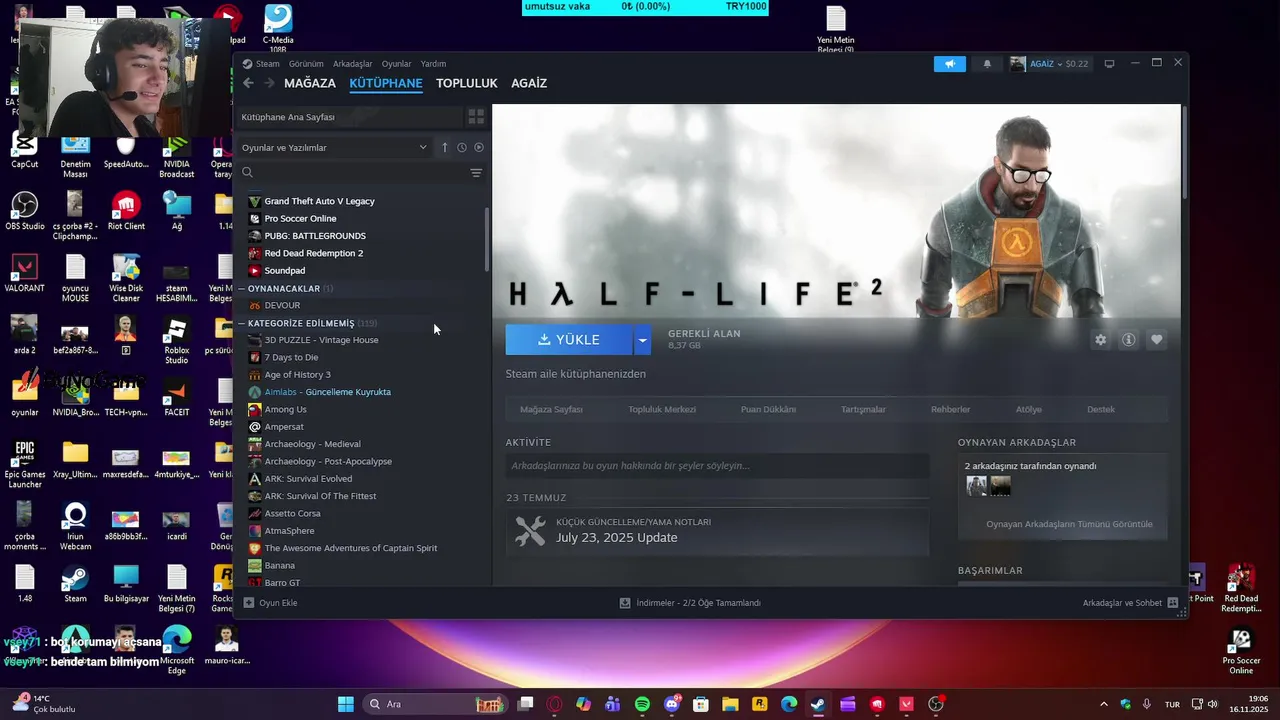This screenshot has width=1280, height=720.
Task: Select Among Us in the library
Action: tap(285, 409)
